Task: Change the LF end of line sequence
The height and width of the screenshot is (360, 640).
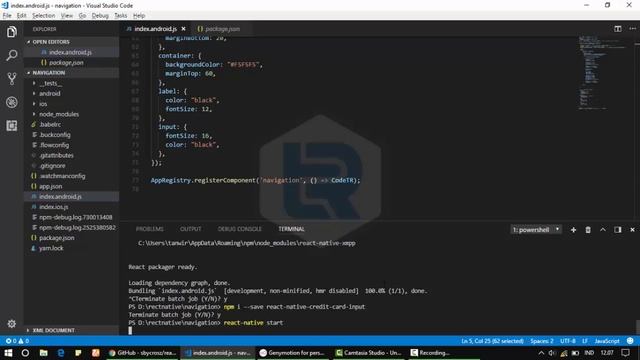Action: click(585, 341)
